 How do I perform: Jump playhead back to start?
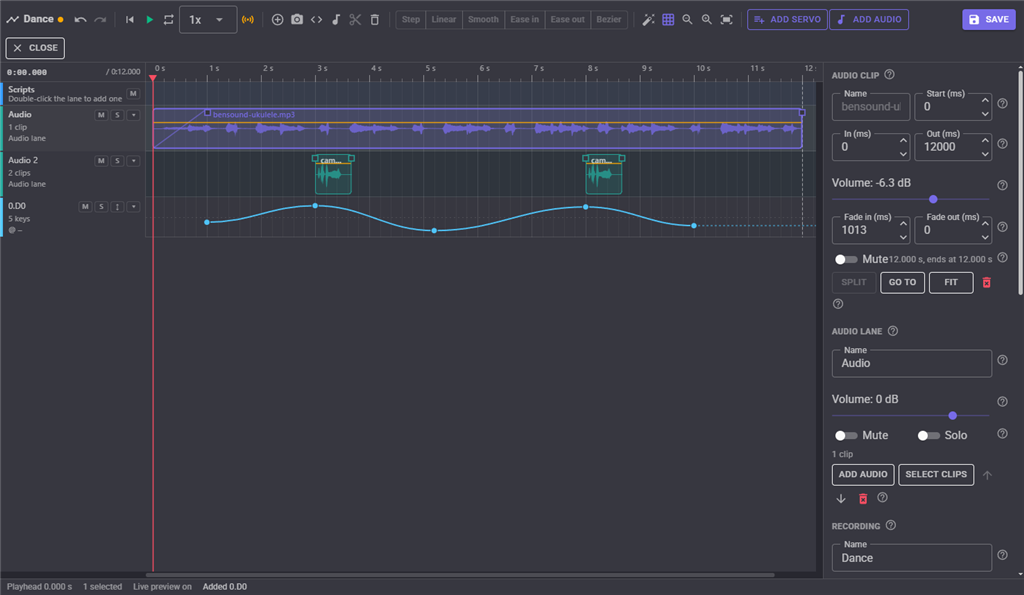click(x=130, y=20)
